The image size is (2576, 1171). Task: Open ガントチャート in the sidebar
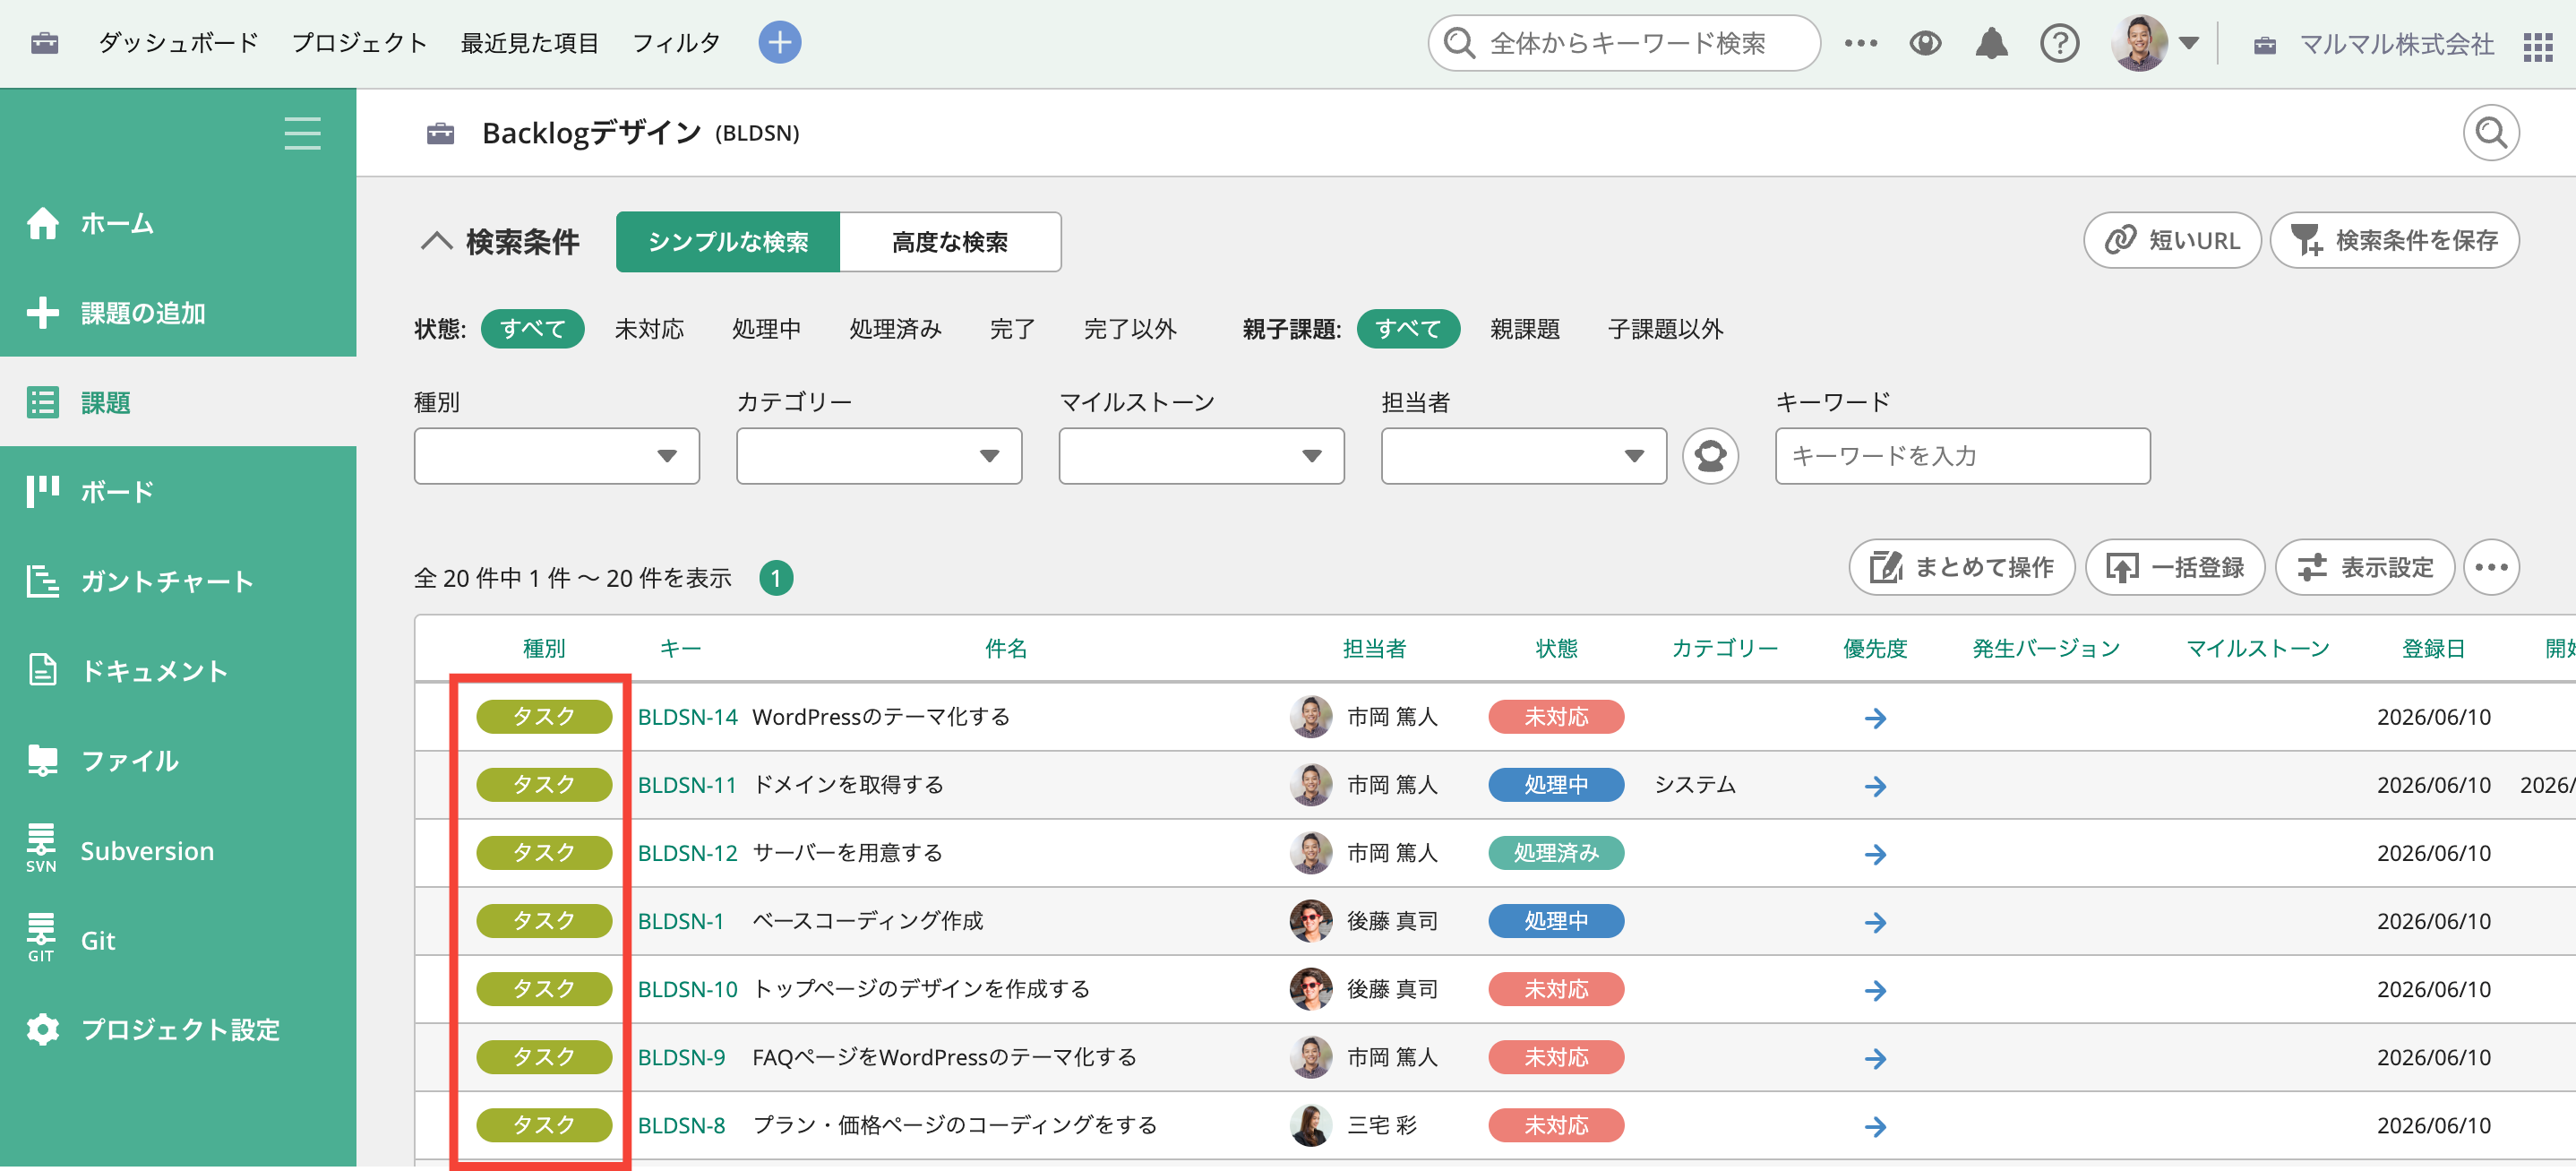tap(178, 581)
